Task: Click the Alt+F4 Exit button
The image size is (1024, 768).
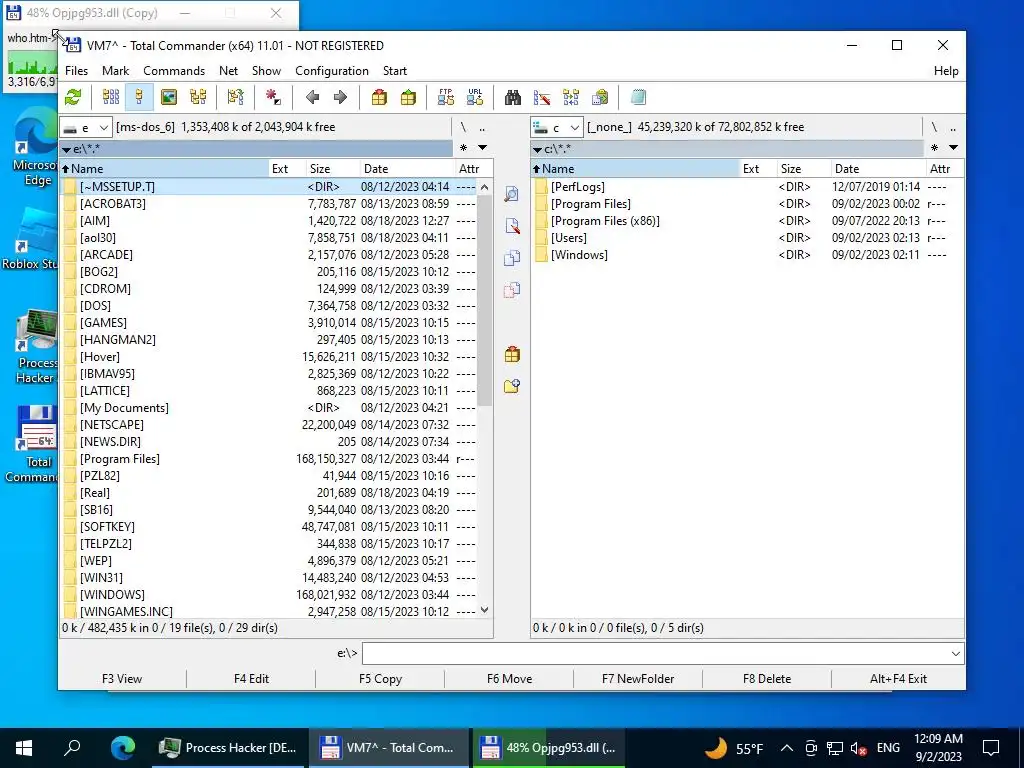Action: click(x=898, y=679)
